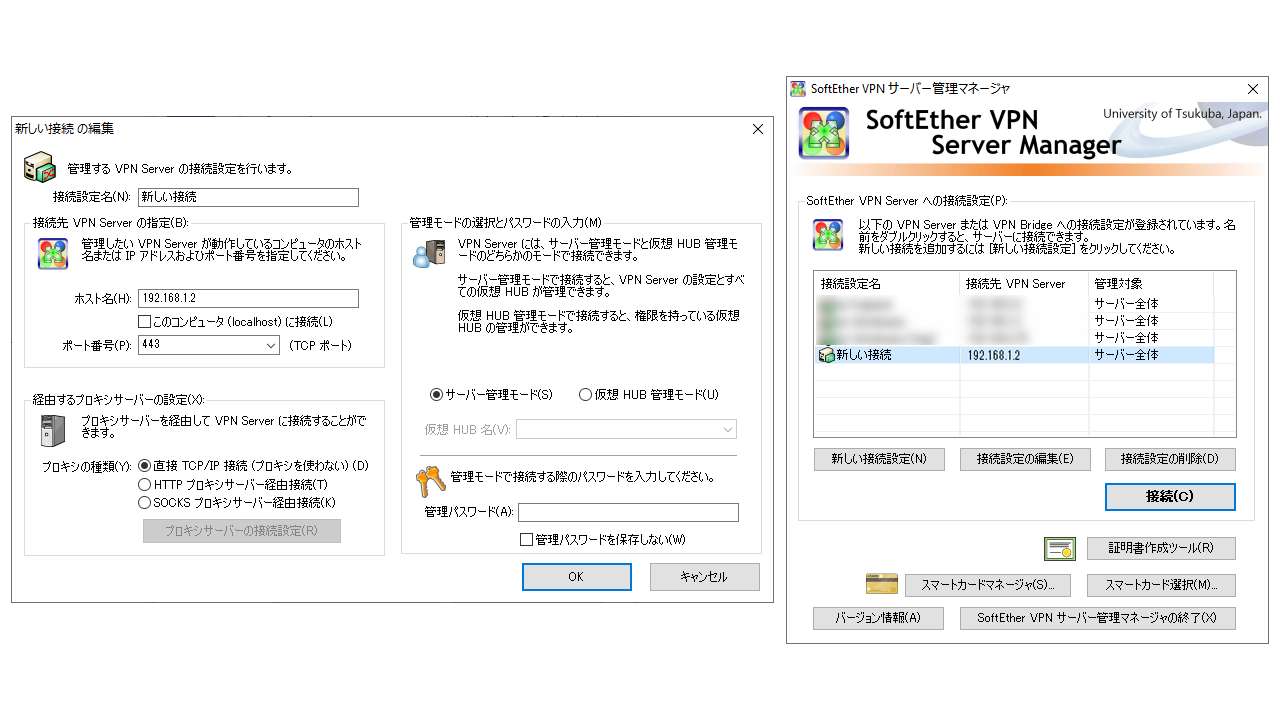Screen dimensions: 1280x720
Task: Click the admin mode computer-user icon
Action: click(x=430, y=253)
